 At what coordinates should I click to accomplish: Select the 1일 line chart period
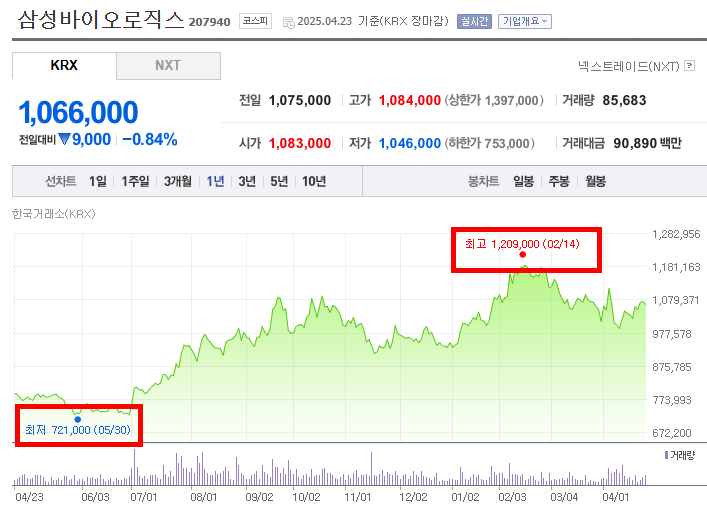98,181
